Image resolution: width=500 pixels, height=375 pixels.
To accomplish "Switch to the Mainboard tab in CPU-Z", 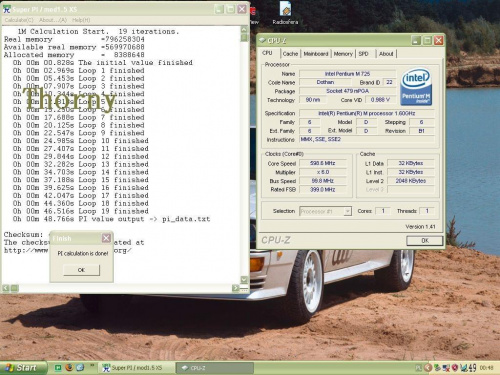I will coord(316,54).
